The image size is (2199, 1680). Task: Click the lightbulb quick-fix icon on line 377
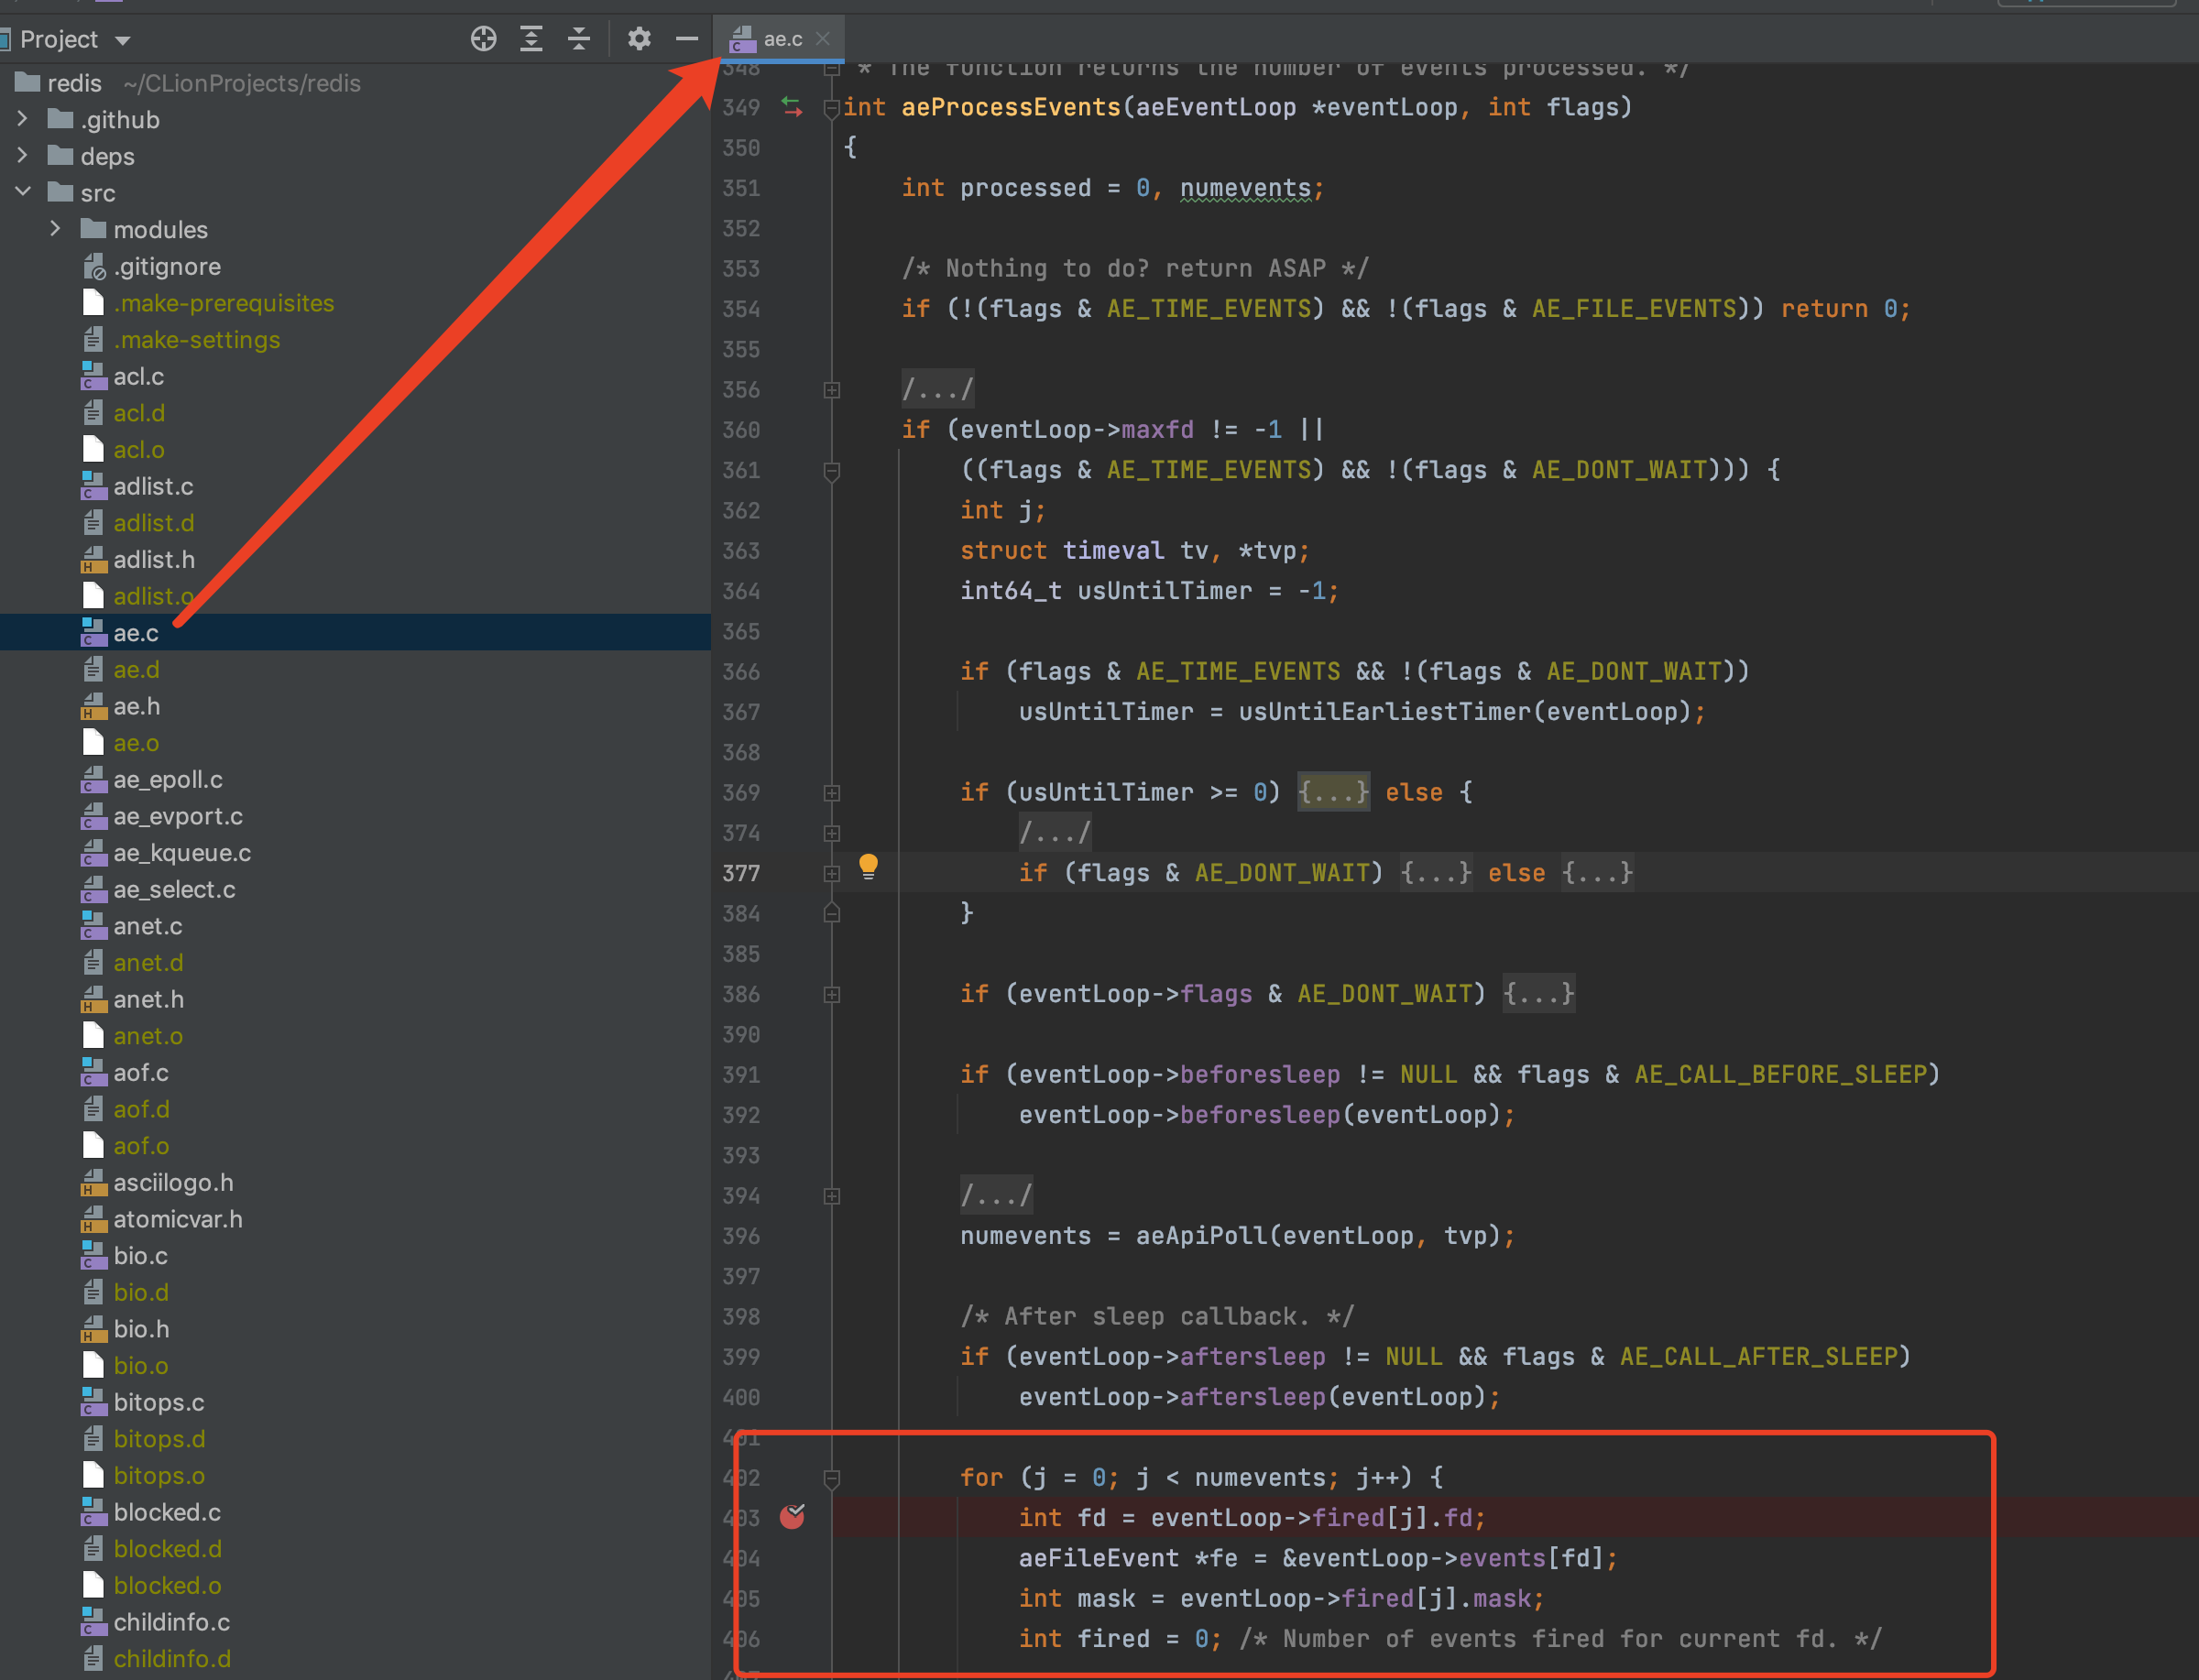coord(868,867)
